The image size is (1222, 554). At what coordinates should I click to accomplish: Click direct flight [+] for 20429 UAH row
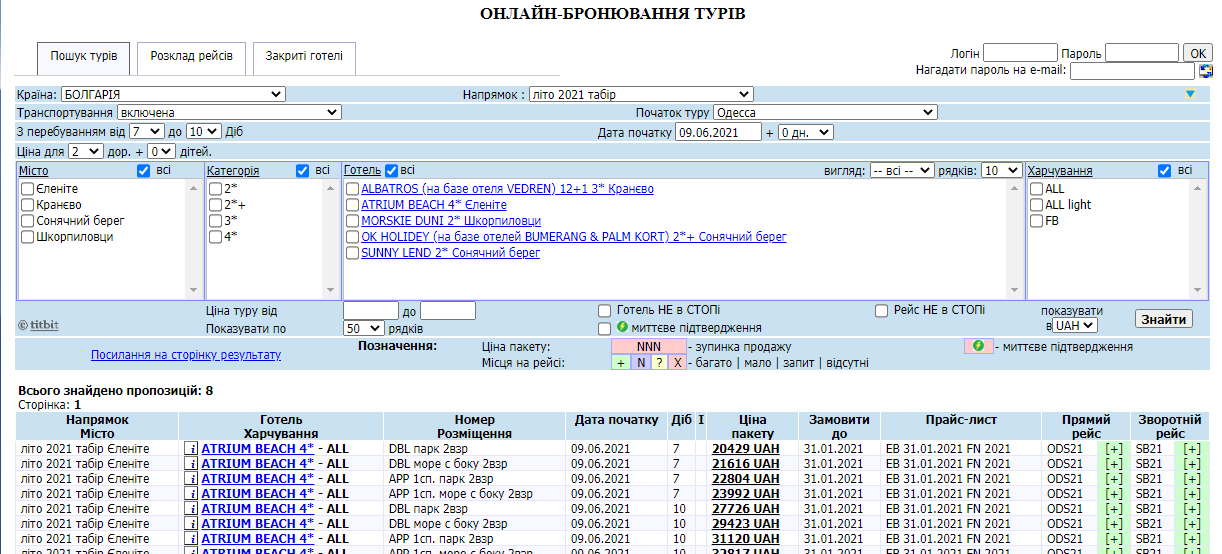(1114, 449)
